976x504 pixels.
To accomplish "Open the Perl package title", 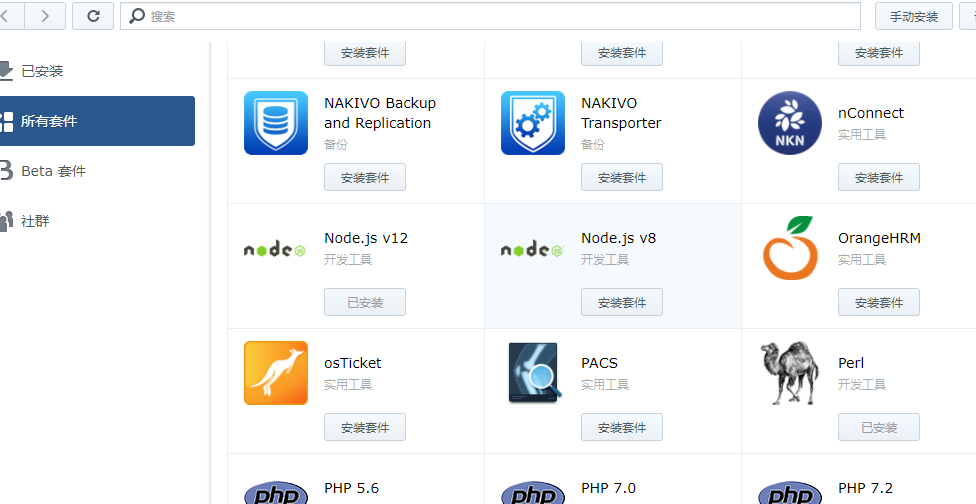I will [851, 363].
